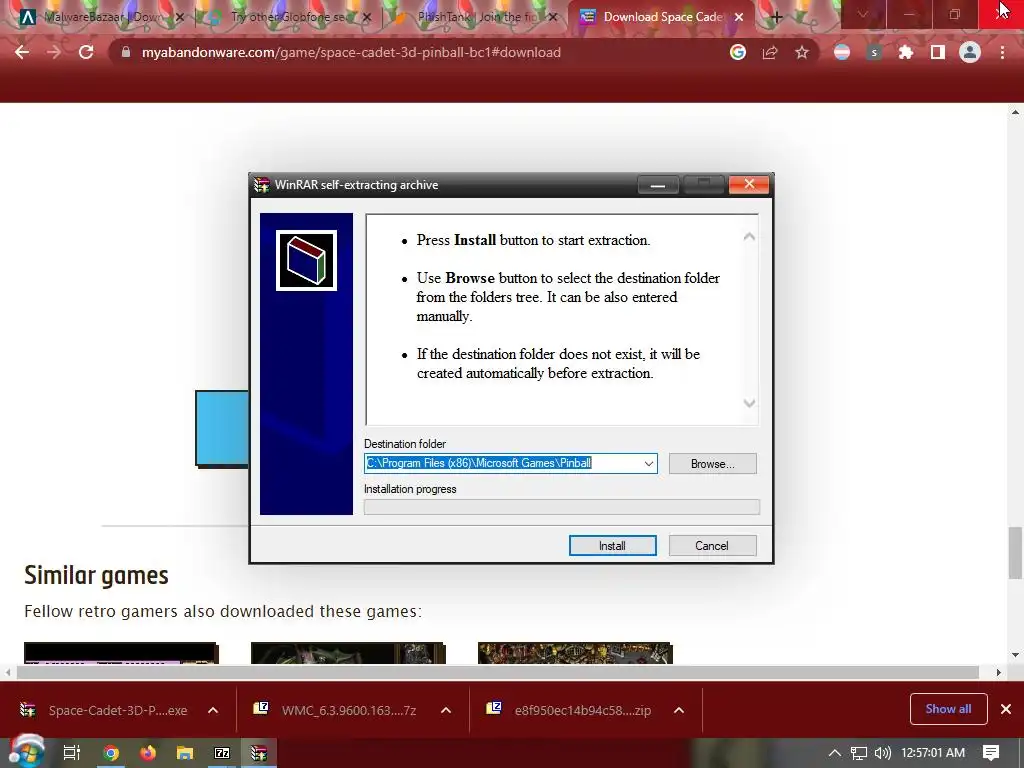The width and height of the screenshot is (1024, 768).
Task: Click the page horizontal scrollbar
Action: tap(498, 672)
